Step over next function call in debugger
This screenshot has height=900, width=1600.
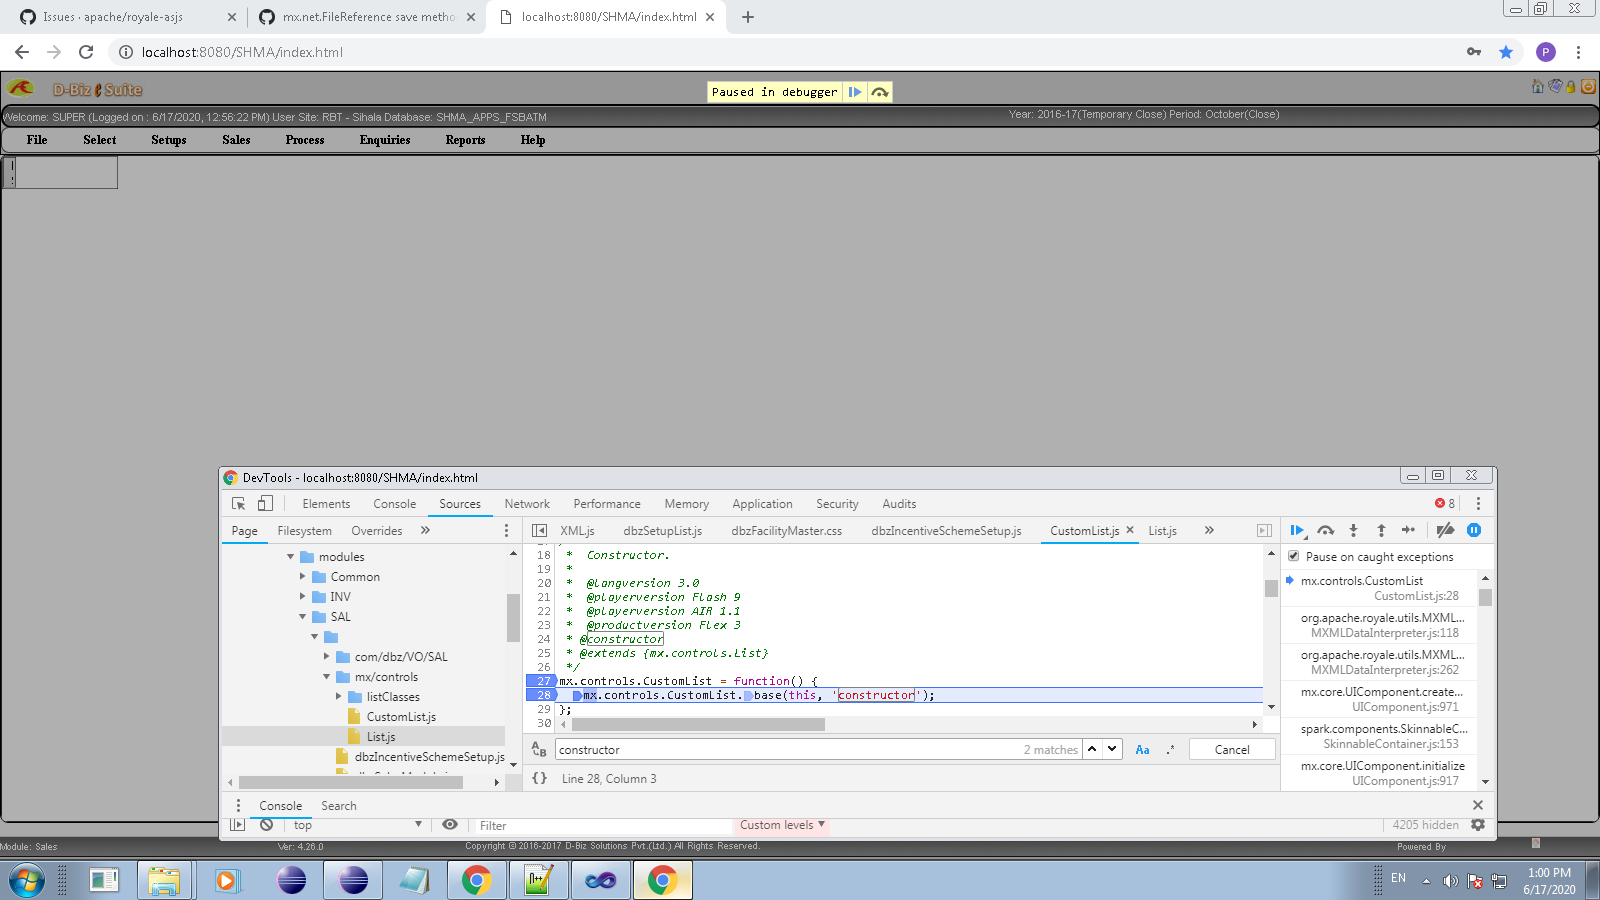click(1325, 531)
